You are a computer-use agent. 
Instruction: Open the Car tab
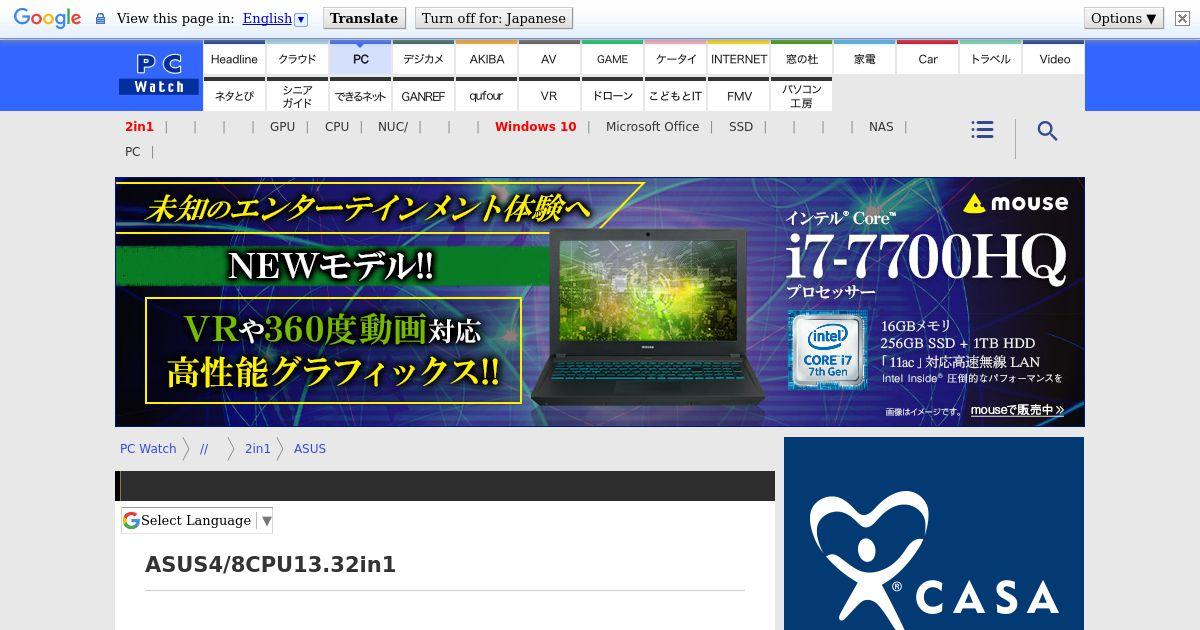[927, 58]
